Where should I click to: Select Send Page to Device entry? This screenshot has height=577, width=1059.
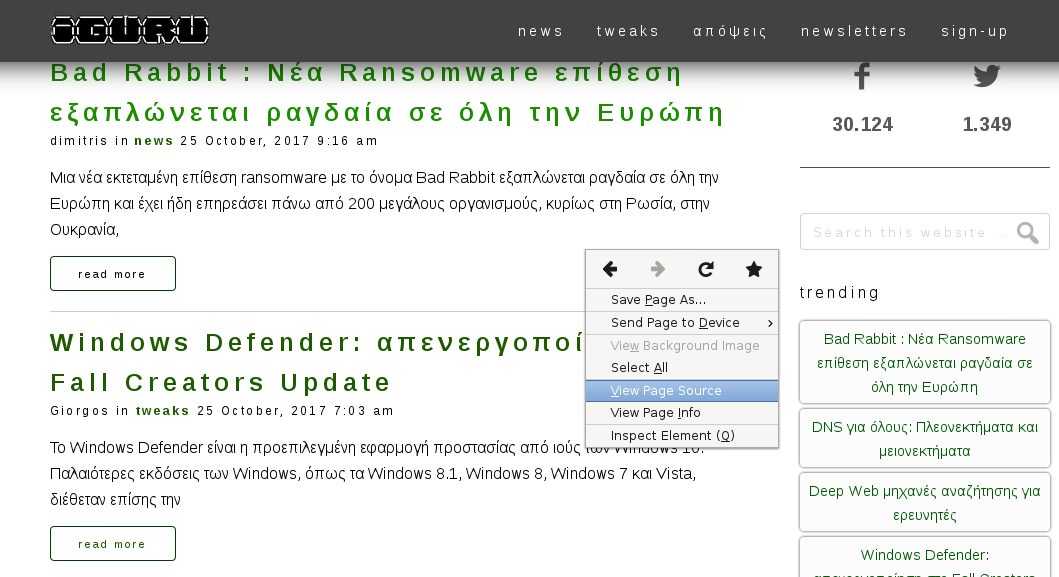682,323
